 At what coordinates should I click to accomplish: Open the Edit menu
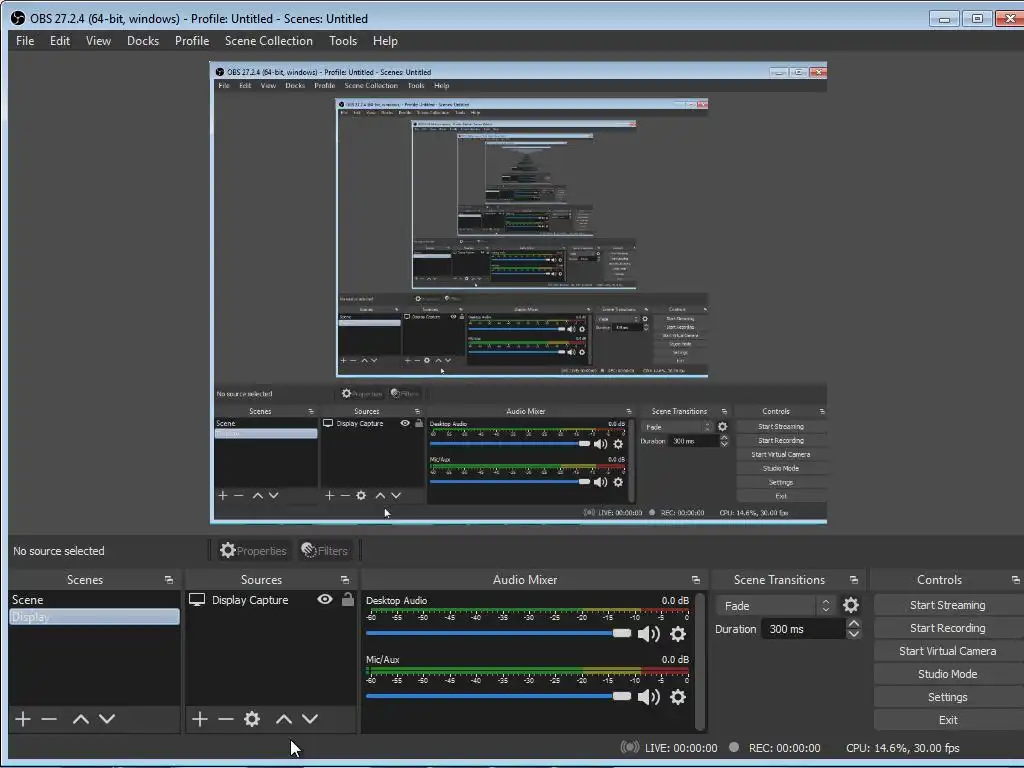(x=60, y=40)
